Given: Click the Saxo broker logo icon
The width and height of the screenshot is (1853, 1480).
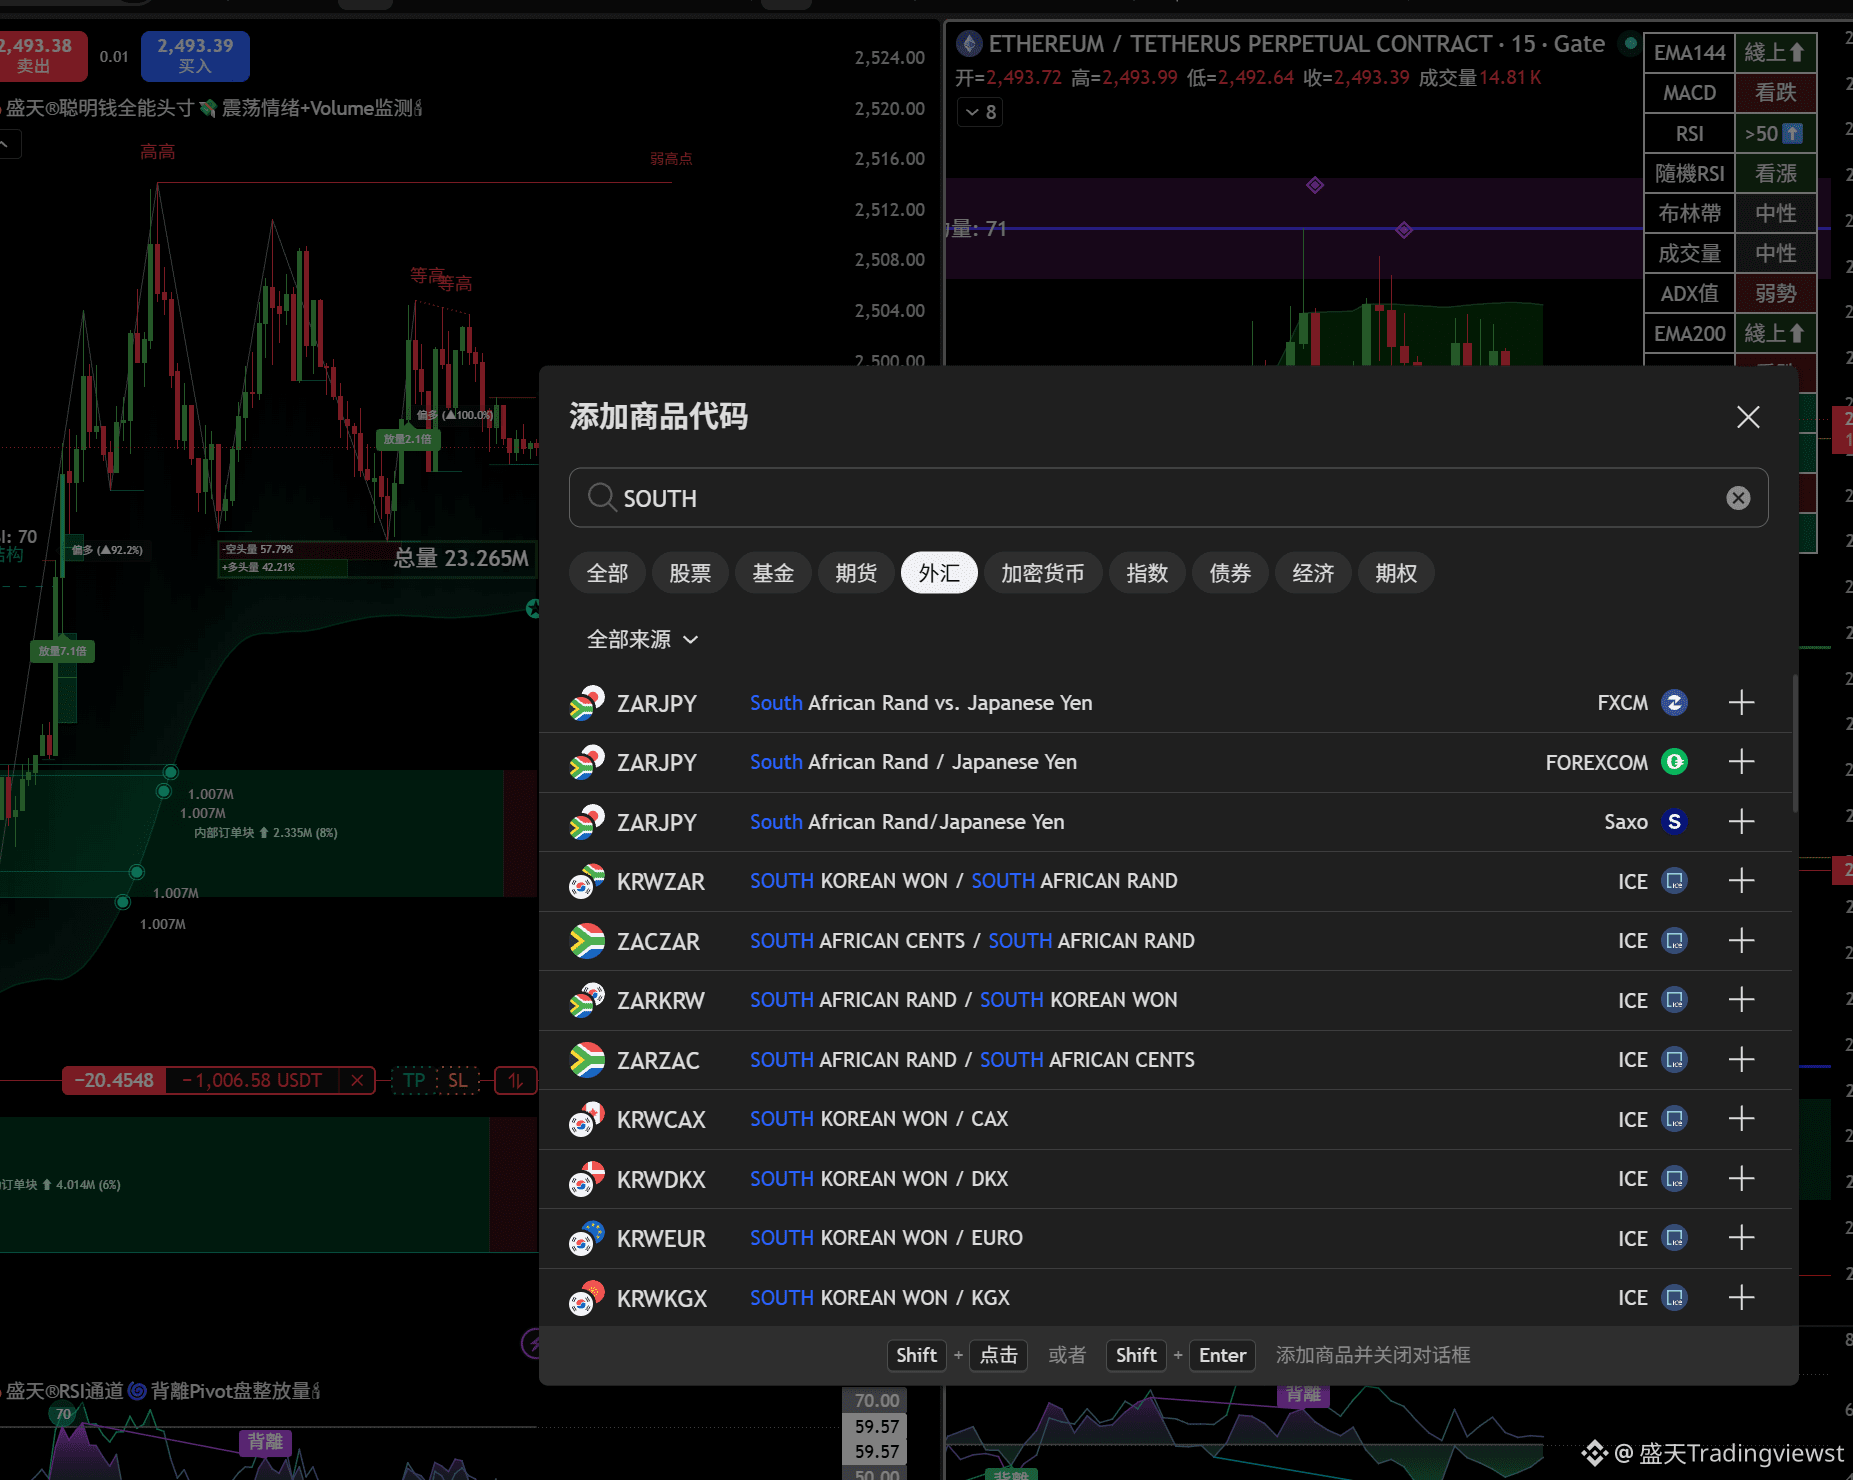Looking at the screenshot, I should [1674, 822].
